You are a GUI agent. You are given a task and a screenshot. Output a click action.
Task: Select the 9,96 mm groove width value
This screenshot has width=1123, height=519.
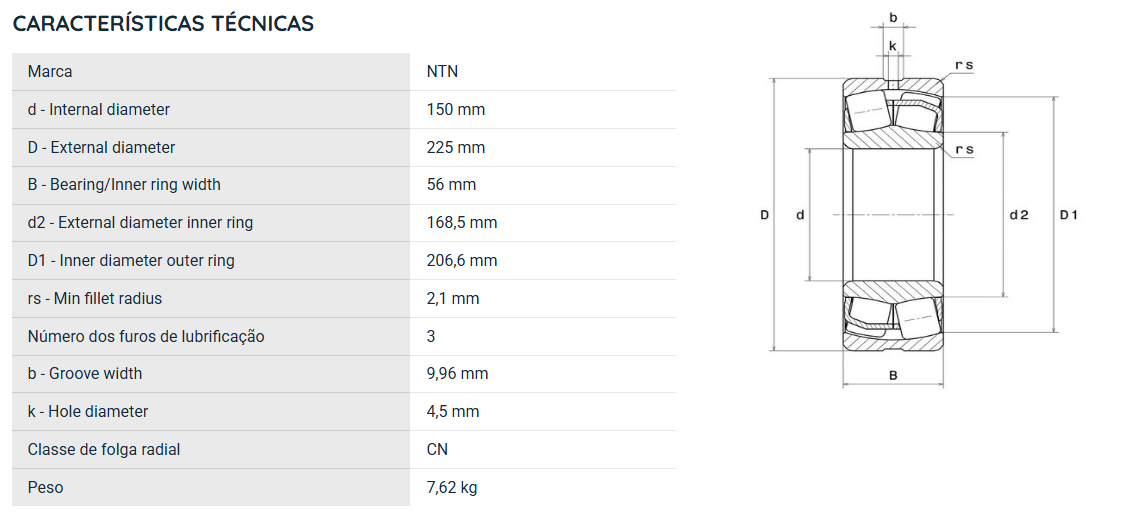coord(458,374)
